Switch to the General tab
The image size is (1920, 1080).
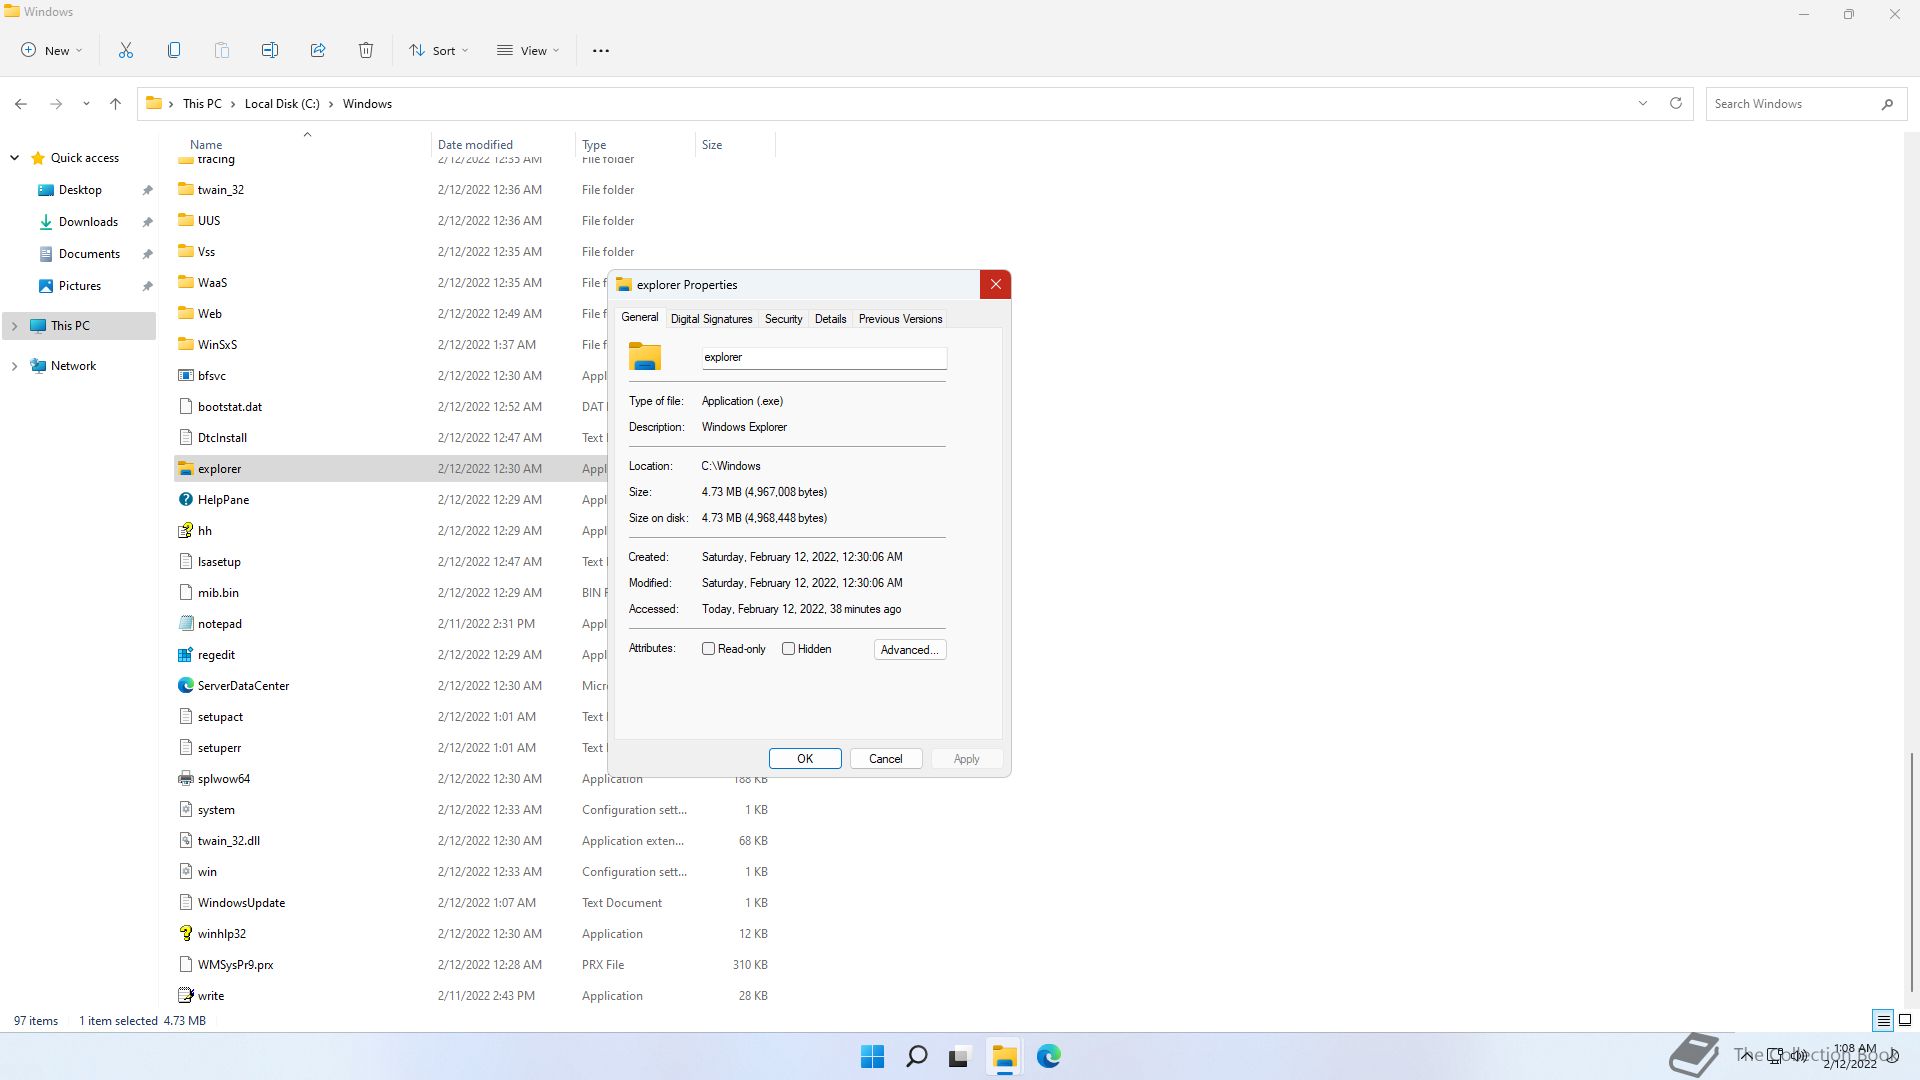640,317
